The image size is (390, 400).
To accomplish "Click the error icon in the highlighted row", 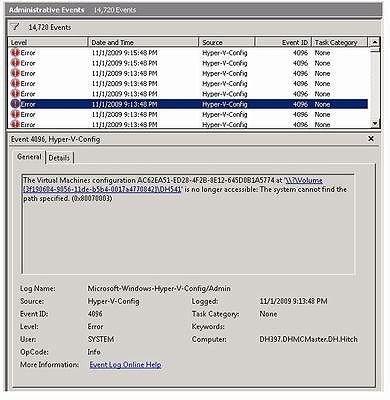I will pyautogui.click(x=15, y=104).
